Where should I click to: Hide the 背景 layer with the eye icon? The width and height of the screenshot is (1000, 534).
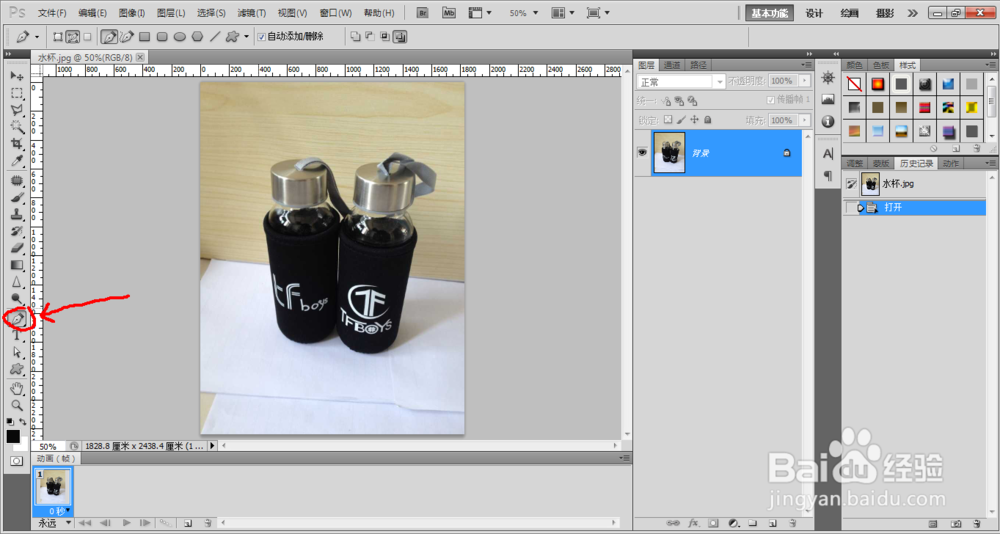coord(642,152)
